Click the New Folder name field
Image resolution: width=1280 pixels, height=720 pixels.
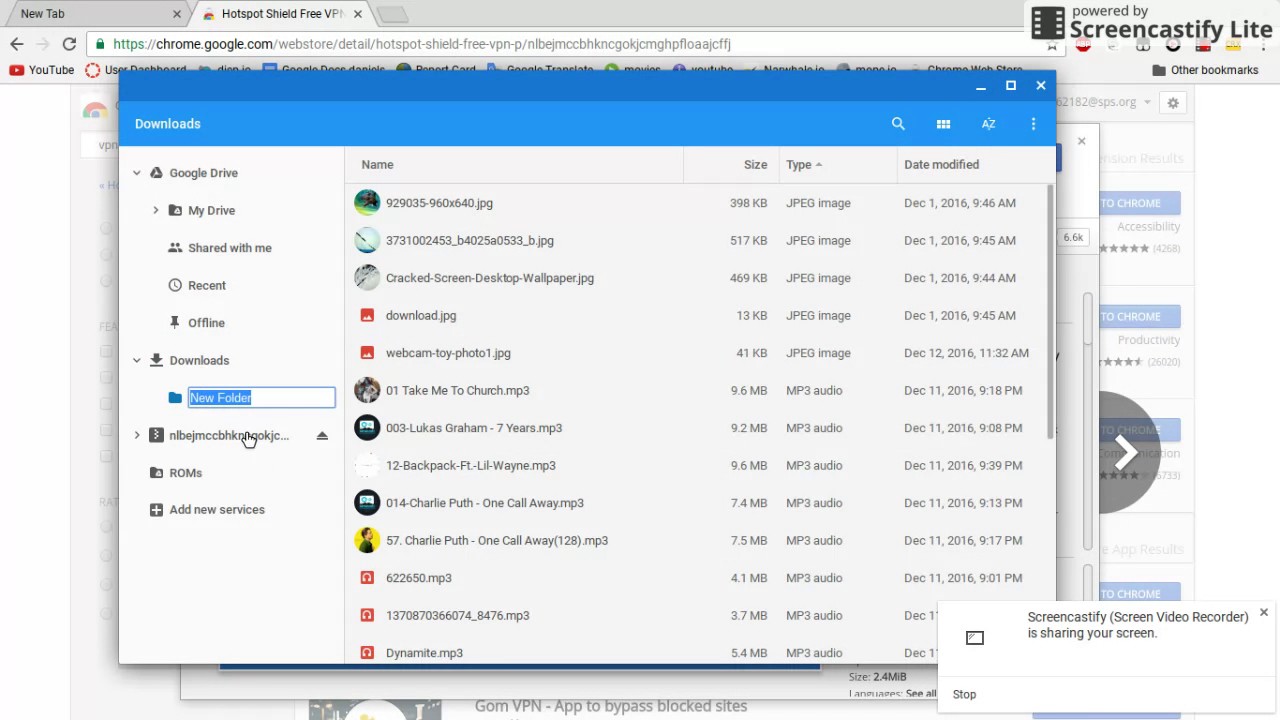(x=262, y=398)
